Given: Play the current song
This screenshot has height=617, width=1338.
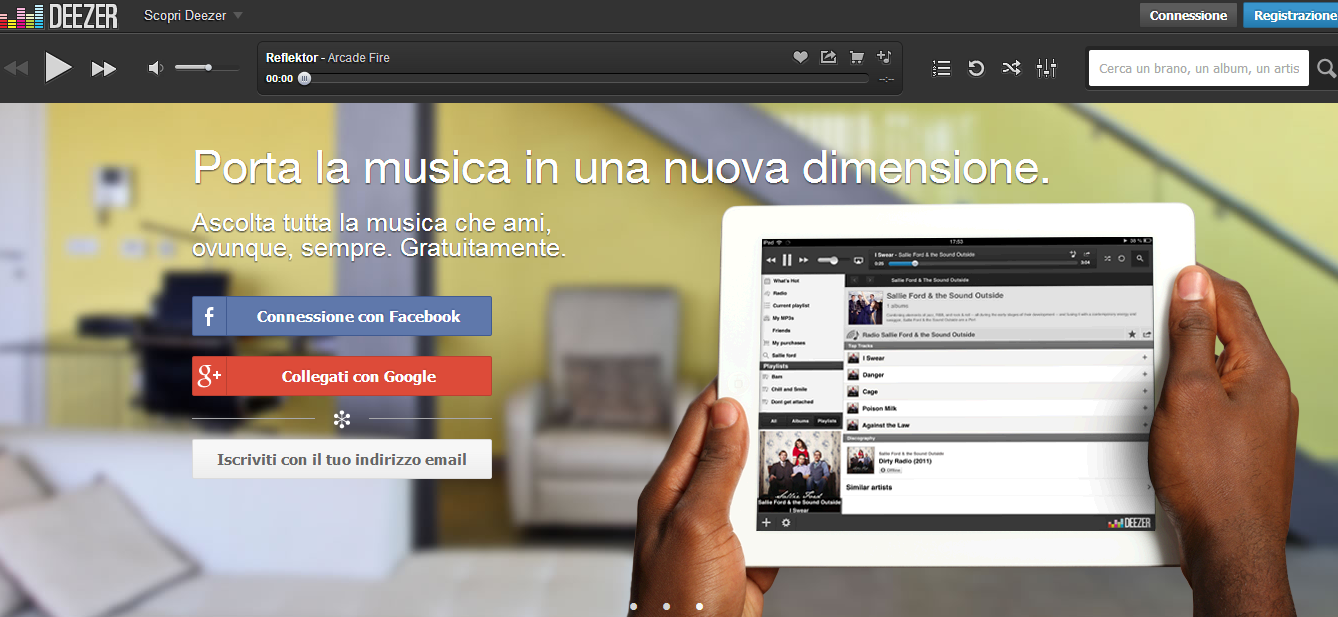Looking at the screenshot, I should coord(58,67).
